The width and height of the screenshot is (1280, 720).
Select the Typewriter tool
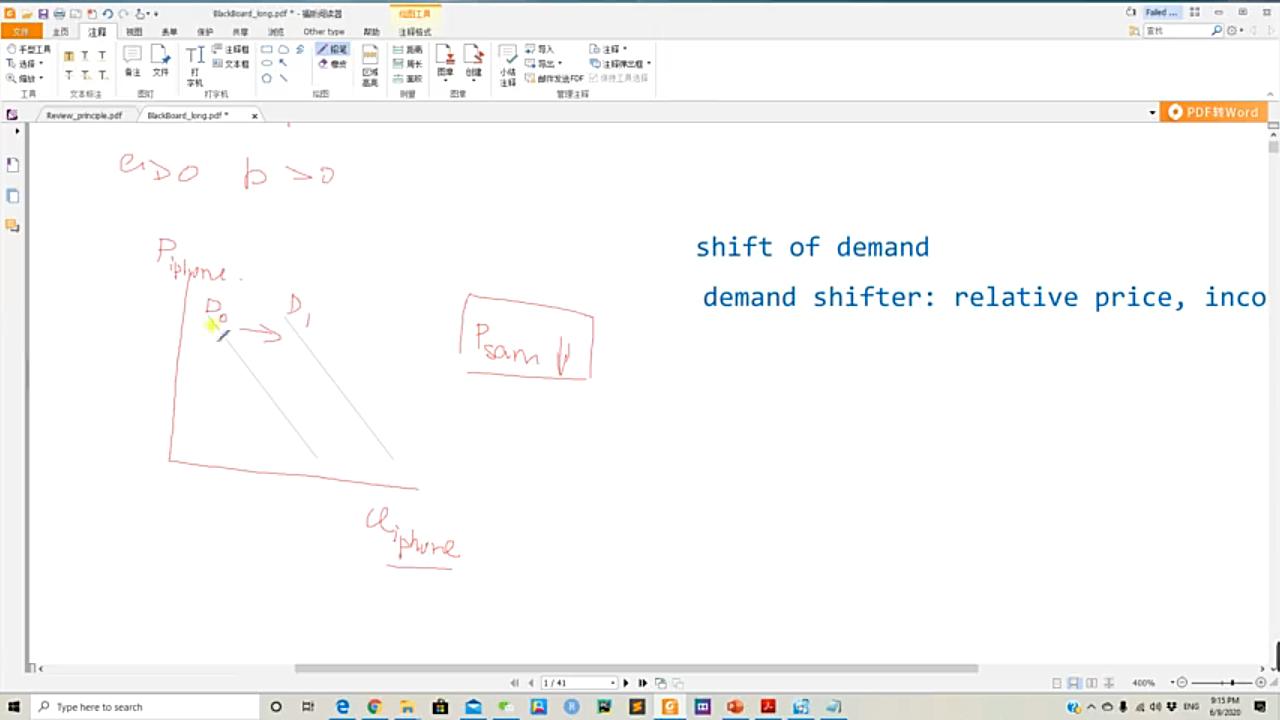coord(195,66)
